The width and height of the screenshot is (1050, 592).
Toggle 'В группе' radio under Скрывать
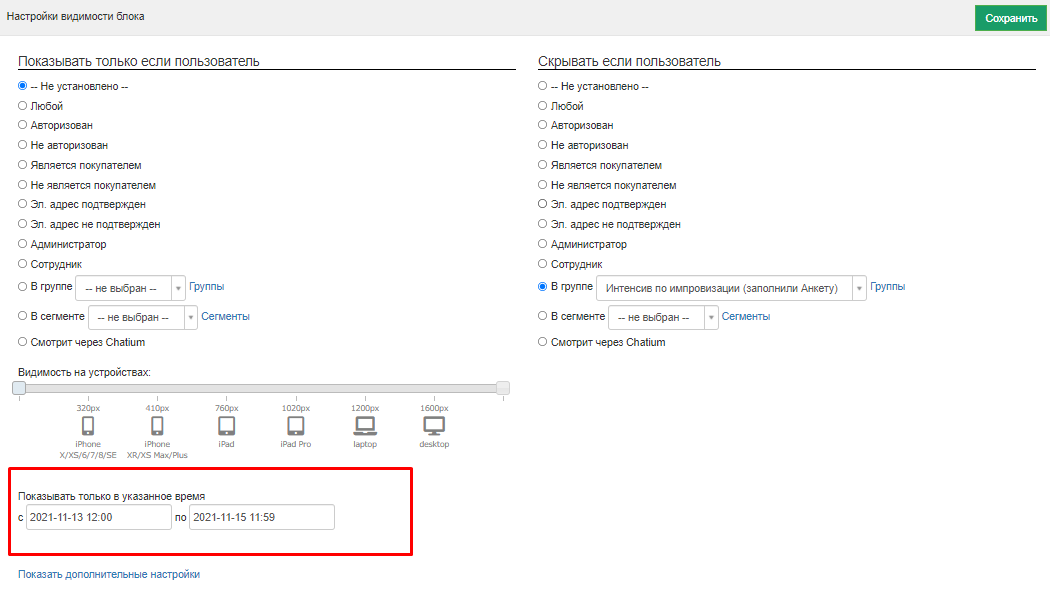click(x=542, y=287)
